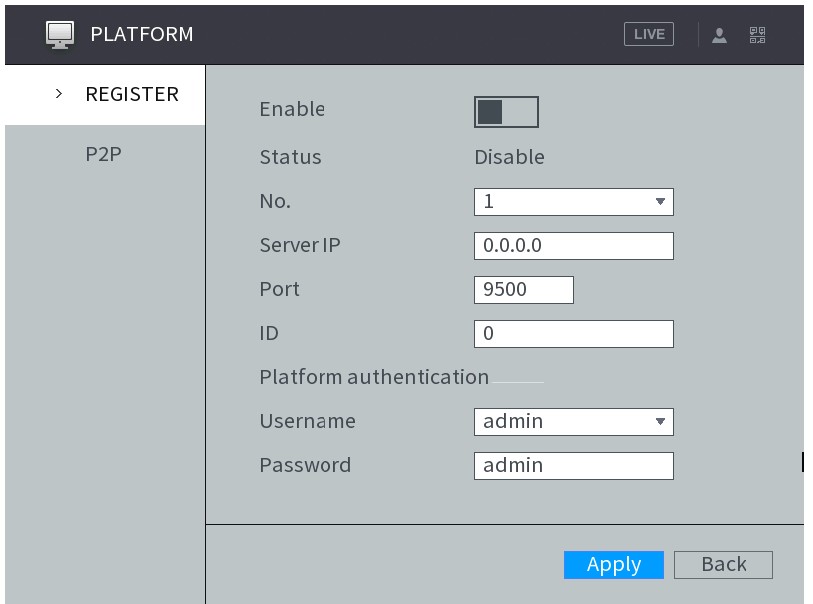Viewport: 813px width, 604px height.
Task: Click the QR code icon
Action: (x=757, y=34)
